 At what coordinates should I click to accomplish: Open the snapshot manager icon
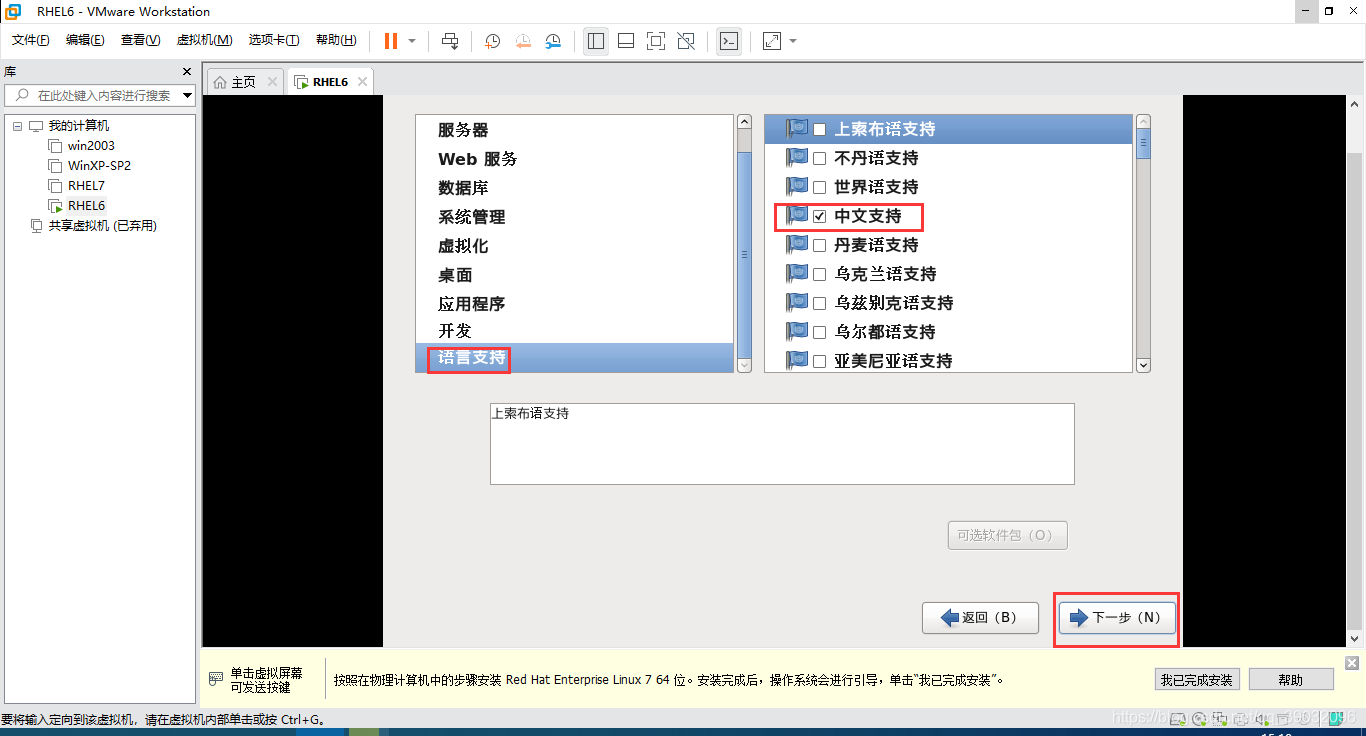coord(553,41)
